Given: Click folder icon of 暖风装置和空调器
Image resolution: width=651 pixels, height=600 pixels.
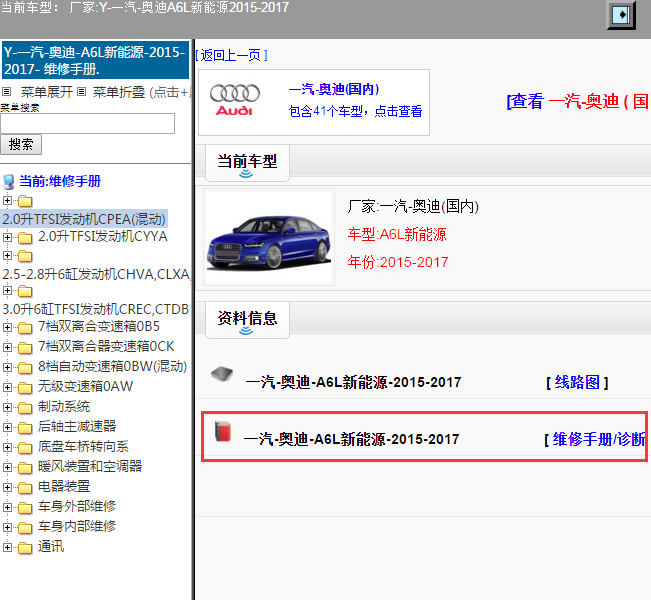Looking at the screenshot, I should tap(25, 468).
